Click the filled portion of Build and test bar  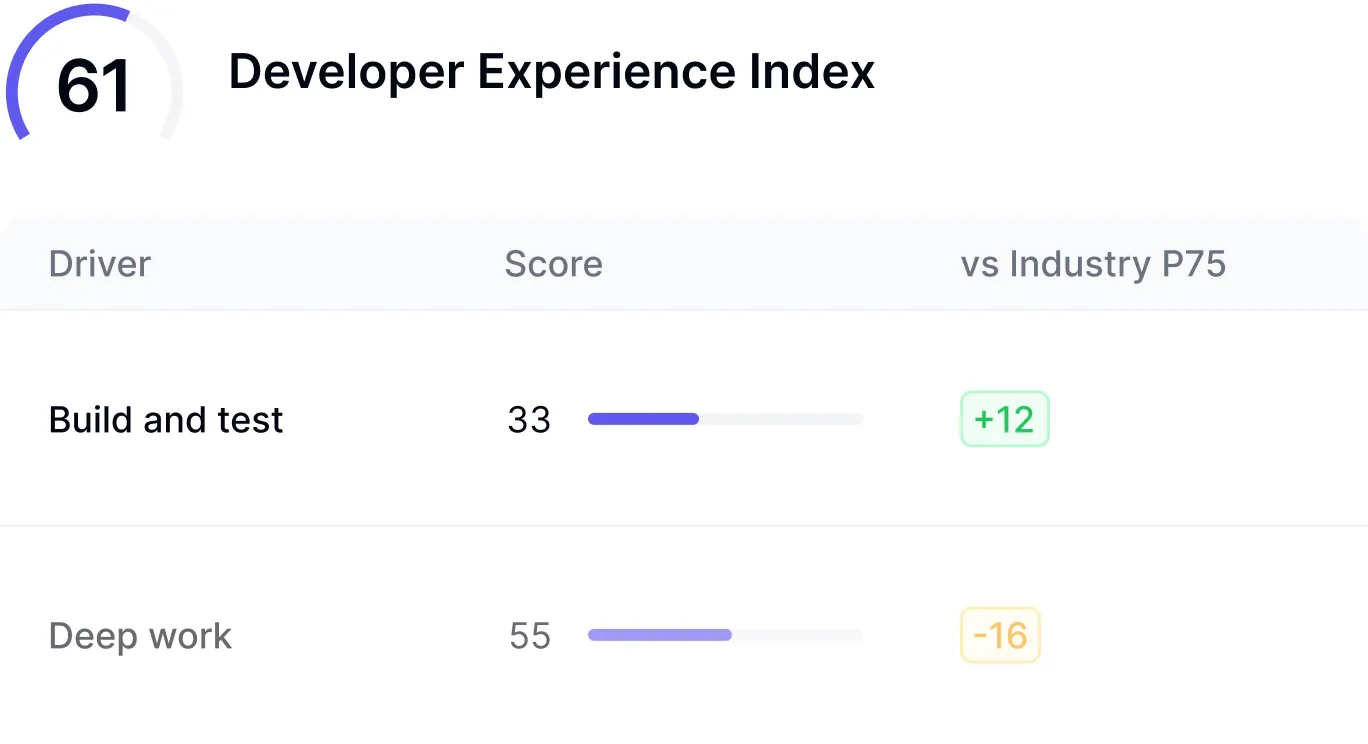(x=643, y=419)
